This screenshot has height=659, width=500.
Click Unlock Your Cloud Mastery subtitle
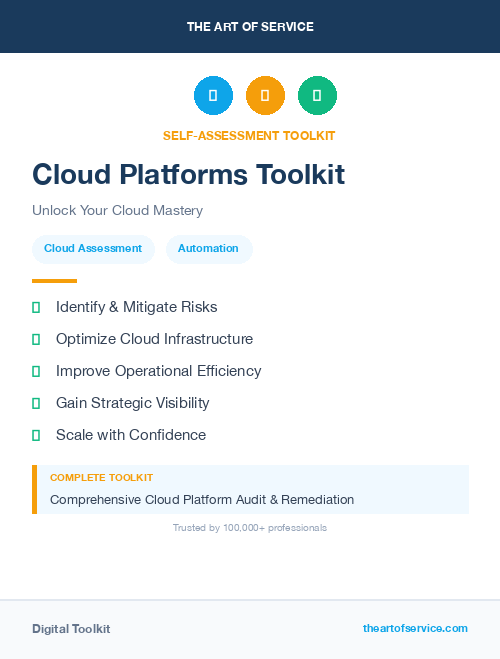point(118,210)
